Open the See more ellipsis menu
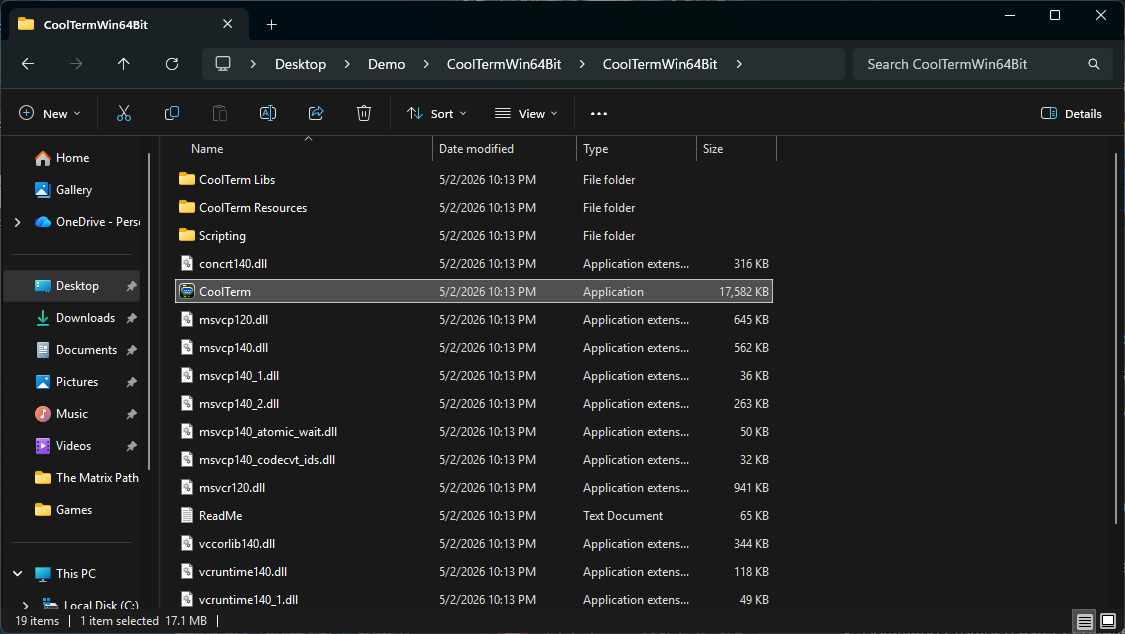Viewport: 1125px width, 634px height. coord(598,113)
